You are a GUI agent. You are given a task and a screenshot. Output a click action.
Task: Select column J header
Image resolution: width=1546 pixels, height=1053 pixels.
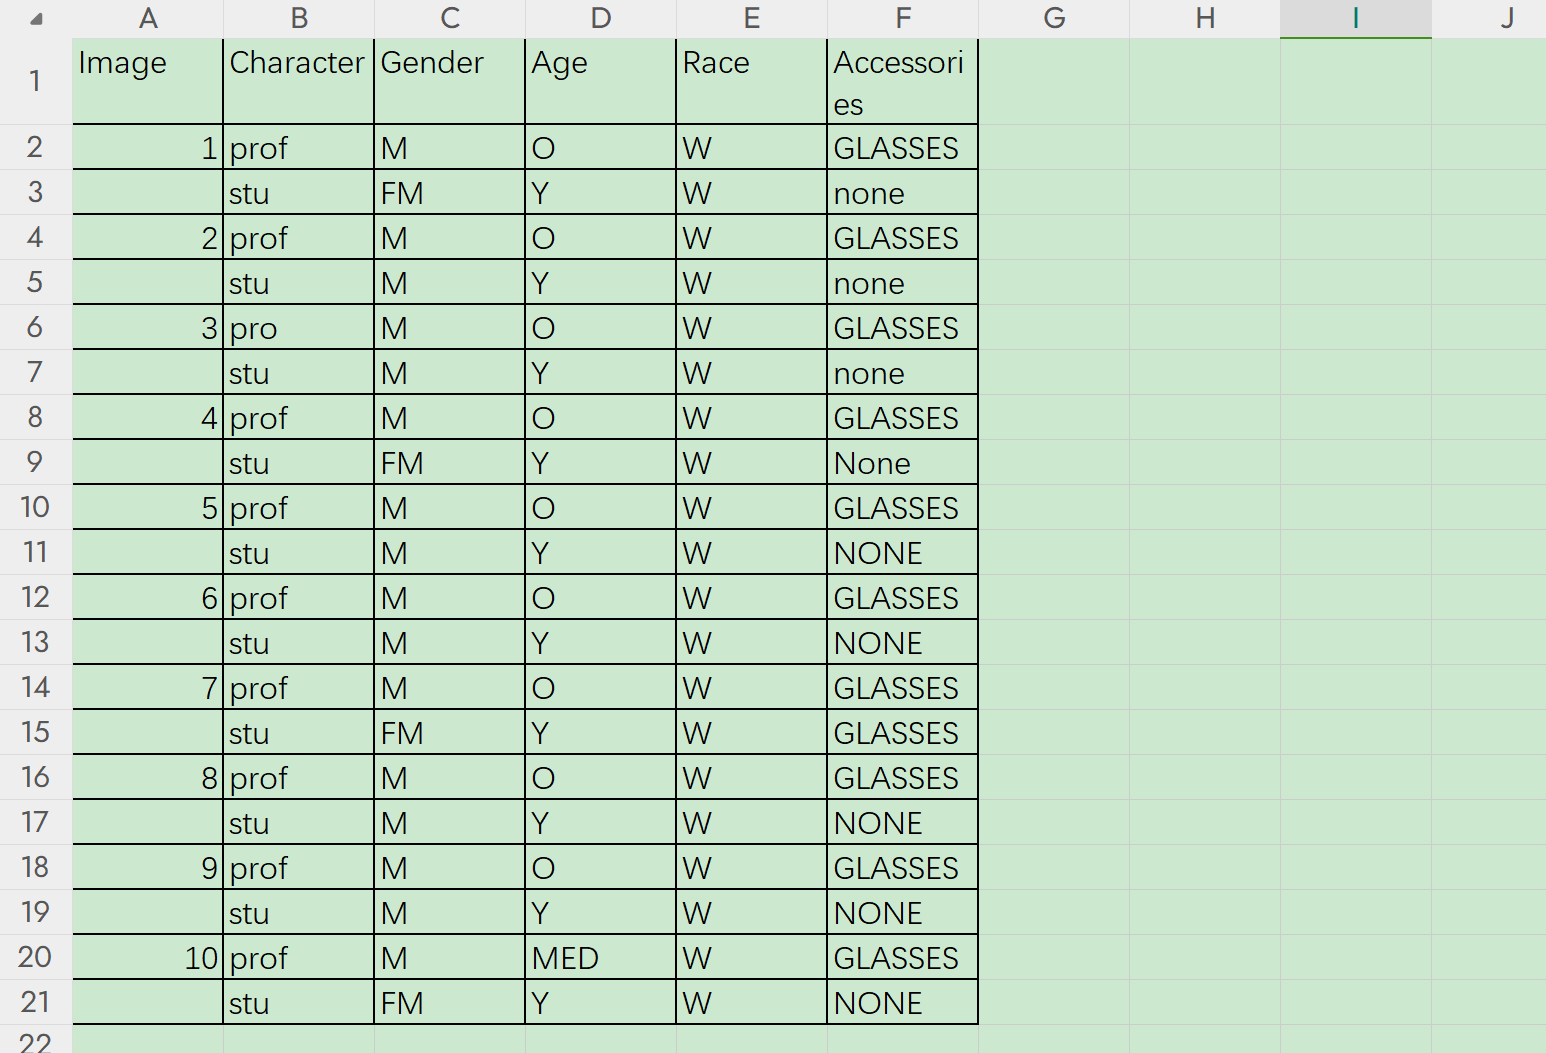1506,18
